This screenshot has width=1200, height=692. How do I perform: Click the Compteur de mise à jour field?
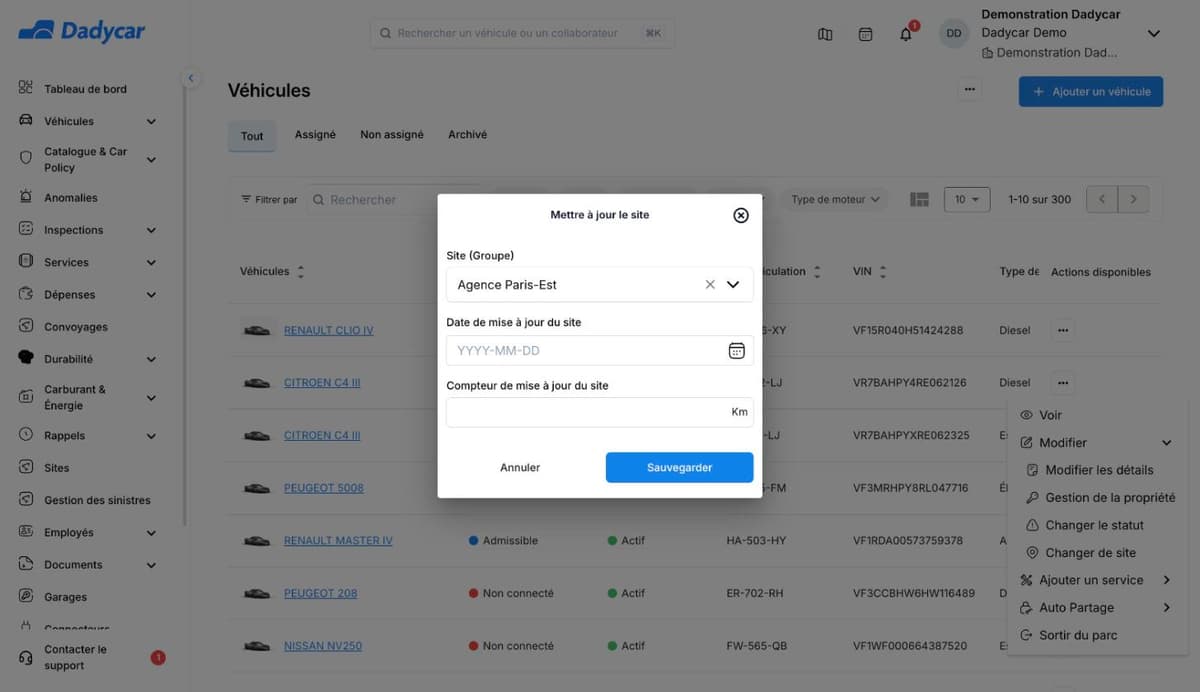[x=600, y=412]
